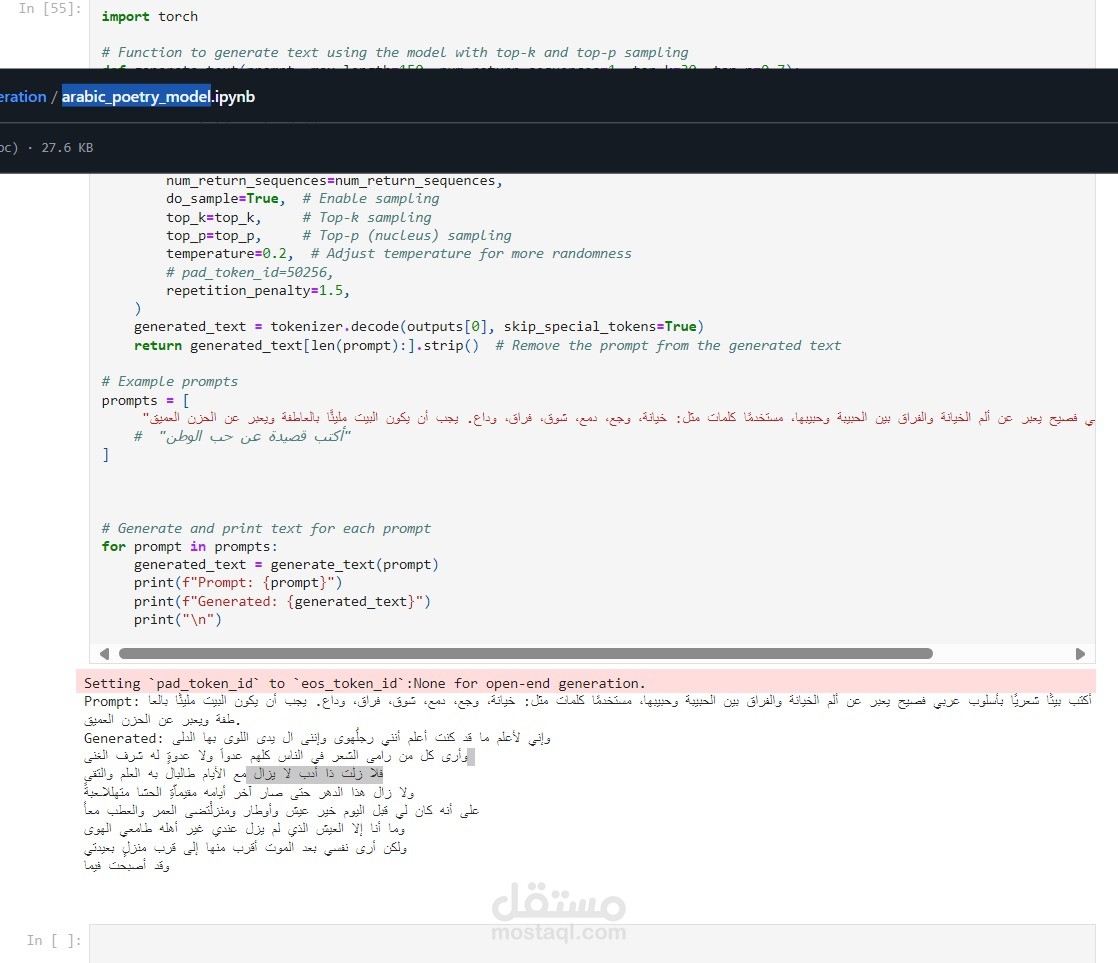Click the 'prompts = [' line

click(x=145, y=401)
